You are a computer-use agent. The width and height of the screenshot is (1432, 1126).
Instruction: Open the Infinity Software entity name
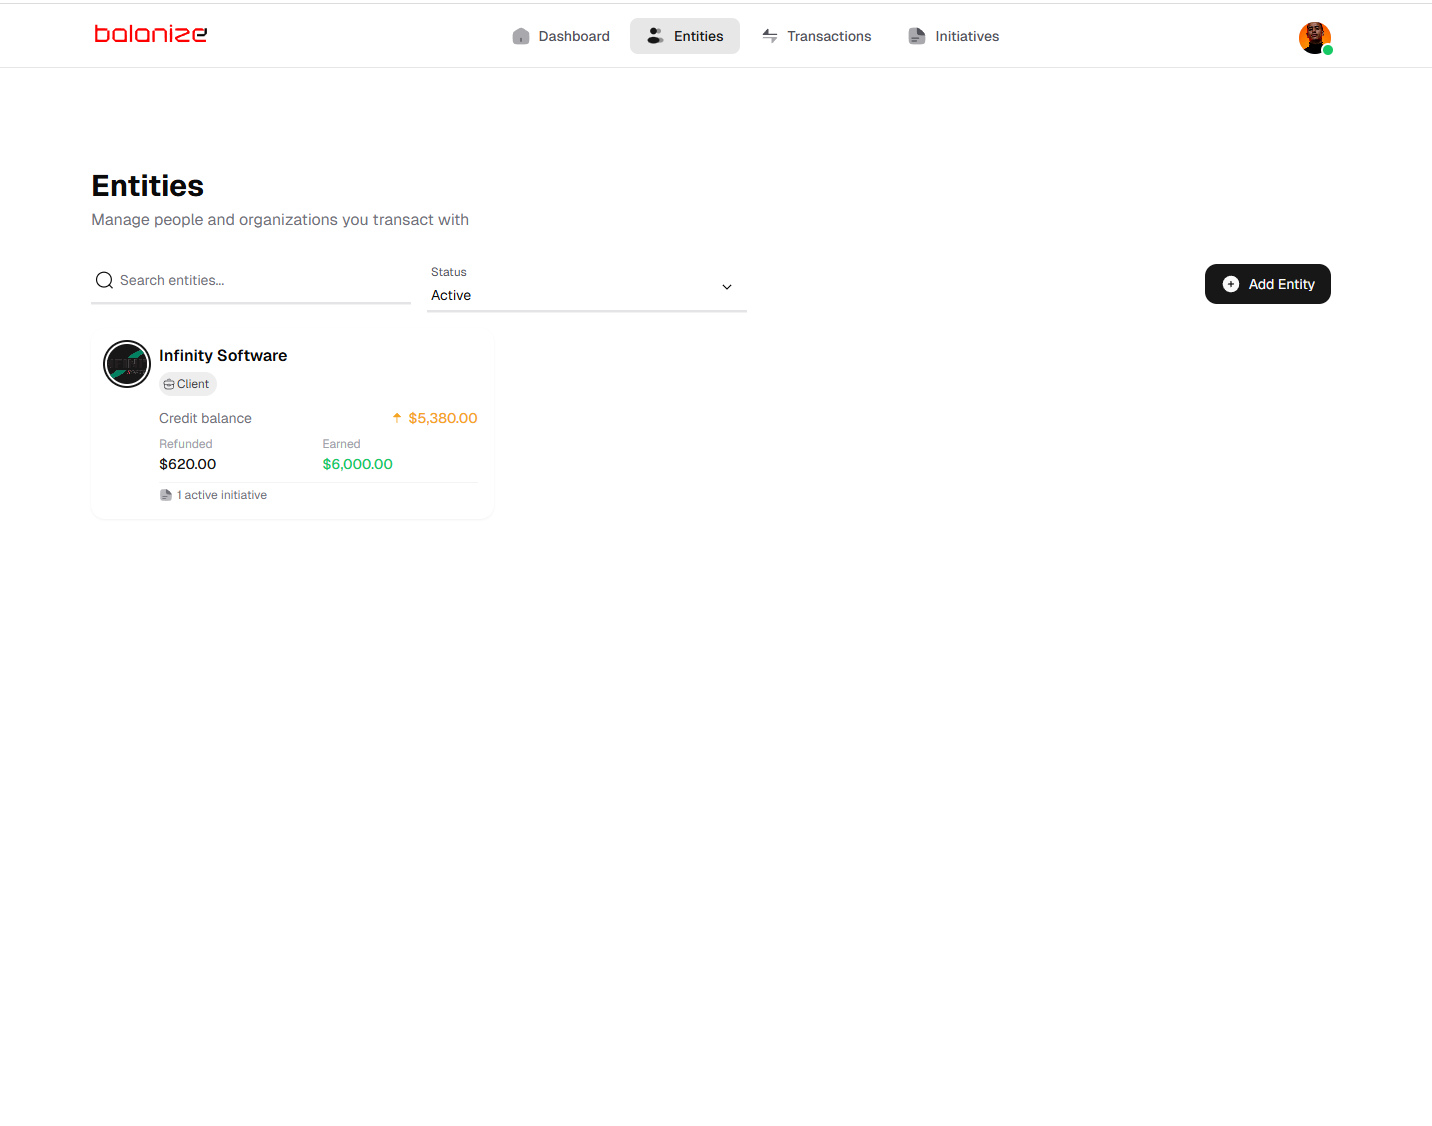point(223,355)
